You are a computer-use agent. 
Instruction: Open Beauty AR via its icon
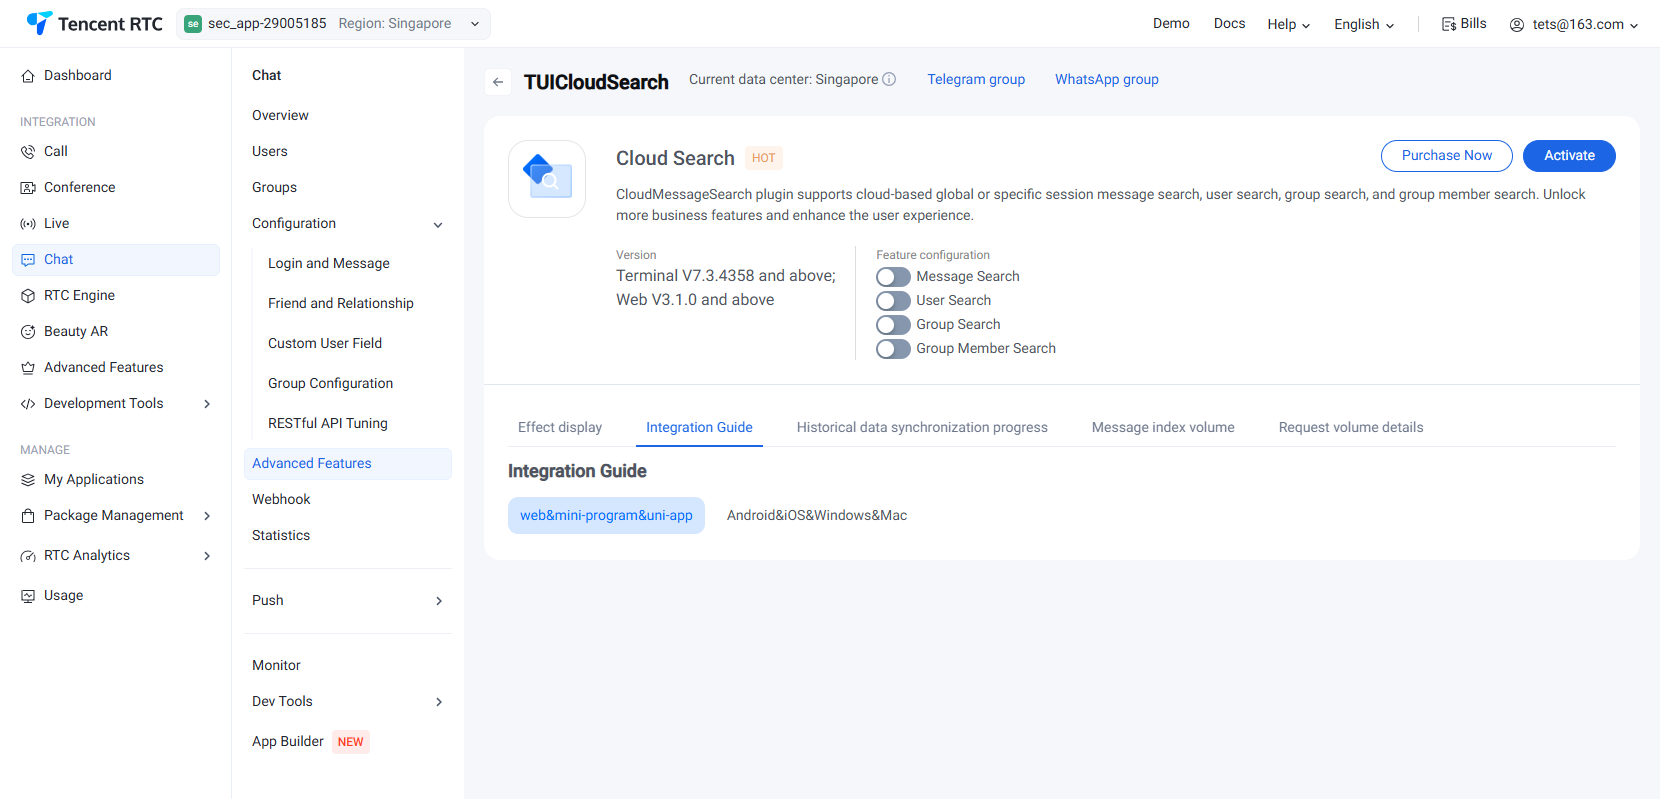point(28,332)
